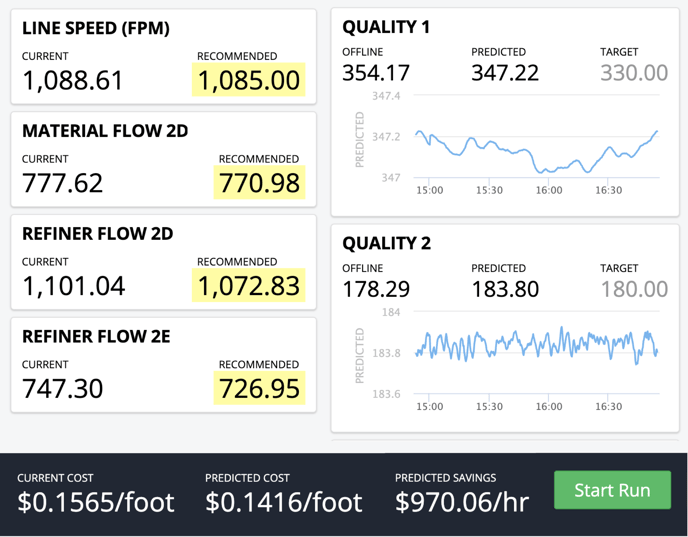Click Refiner Flow 2E current value 747.30
The height and width of the screenshot is (537, 688).
pyautogui.click(x=62, y=388)
